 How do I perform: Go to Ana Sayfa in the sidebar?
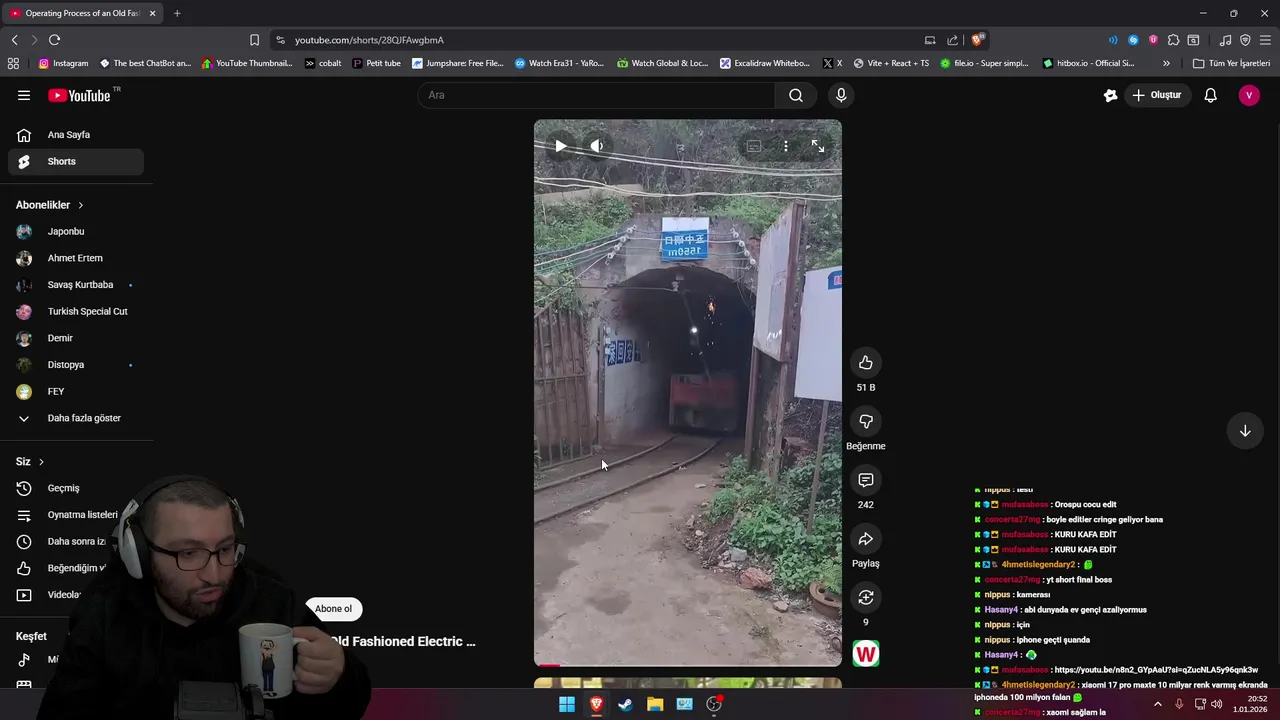point(76,135)
